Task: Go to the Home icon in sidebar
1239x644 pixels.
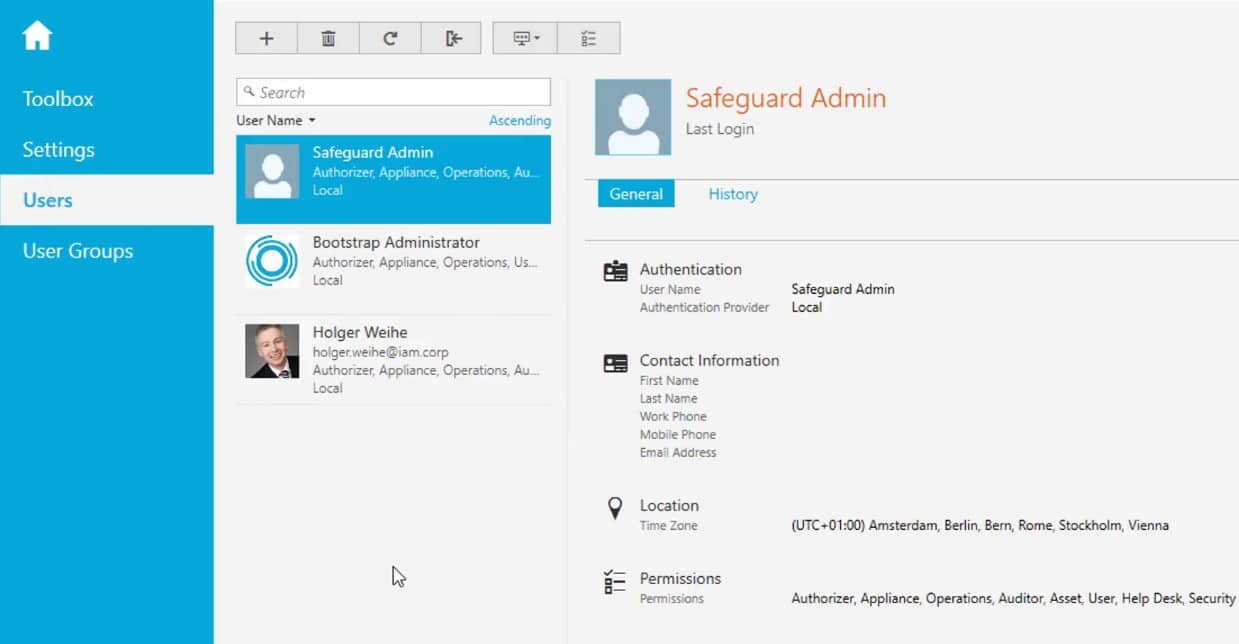Action: click(x=37, y=36)
